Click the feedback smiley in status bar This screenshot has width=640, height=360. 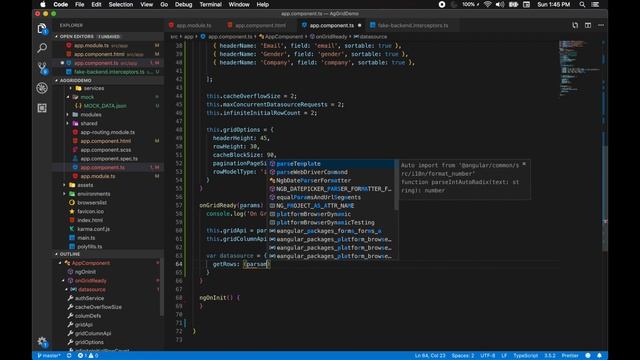[x=588, y=356]
